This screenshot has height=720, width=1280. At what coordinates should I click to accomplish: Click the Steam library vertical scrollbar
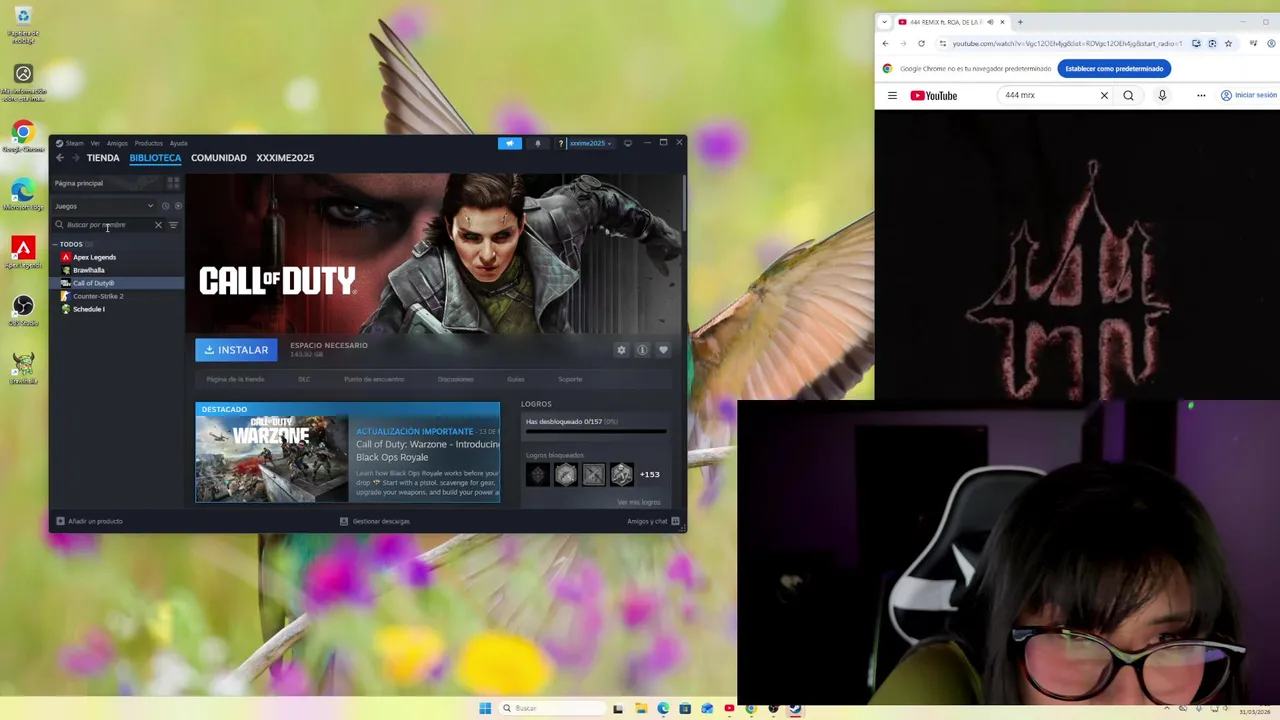pyautogui.click(x=684, y=205)
